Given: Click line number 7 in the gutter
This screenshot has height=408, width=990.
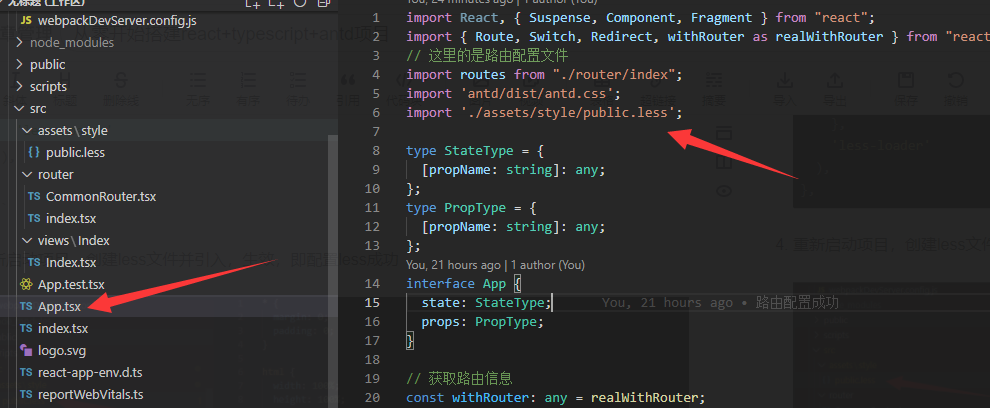Looking at the screenshot, I should click(376, 132).
